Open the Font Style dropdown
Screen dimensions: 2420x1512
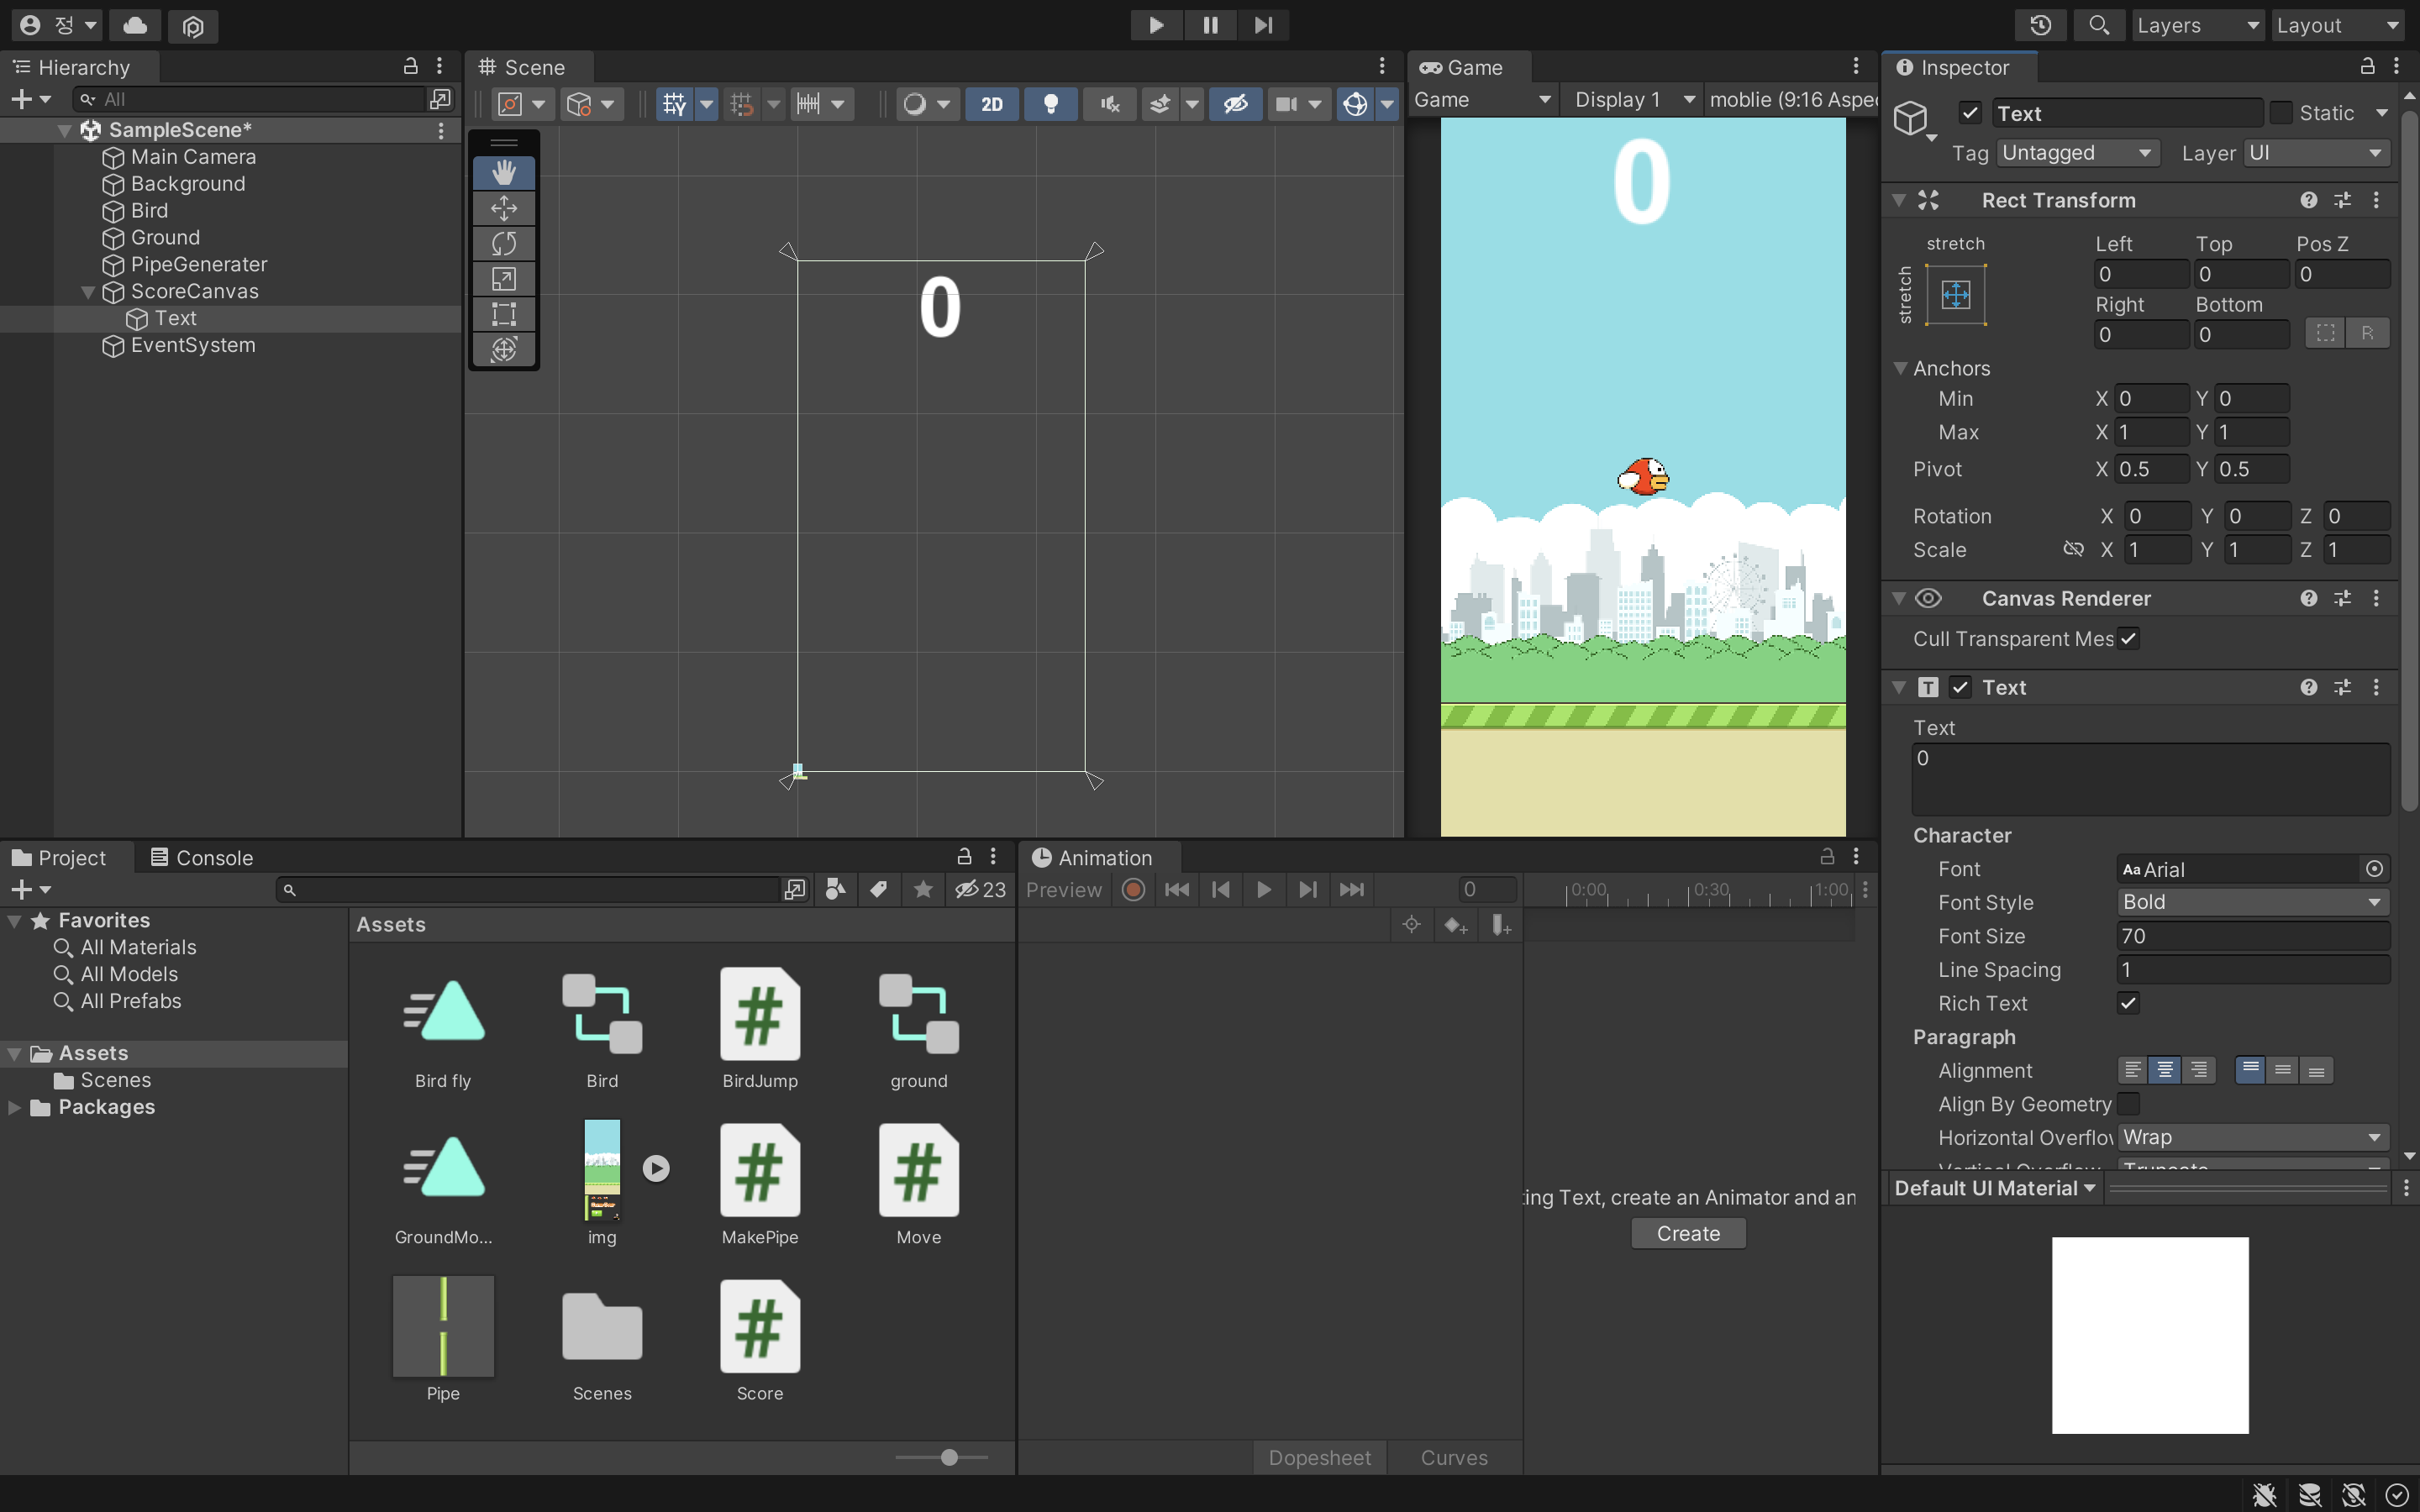coord(2252,902)
